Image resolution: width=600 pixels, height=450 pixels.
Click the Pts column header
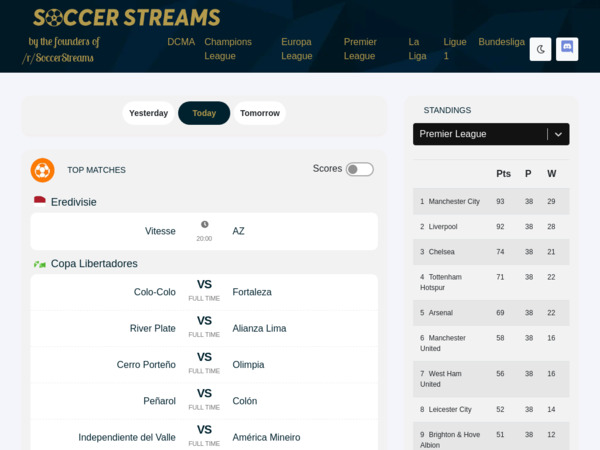tap(503, 174)
